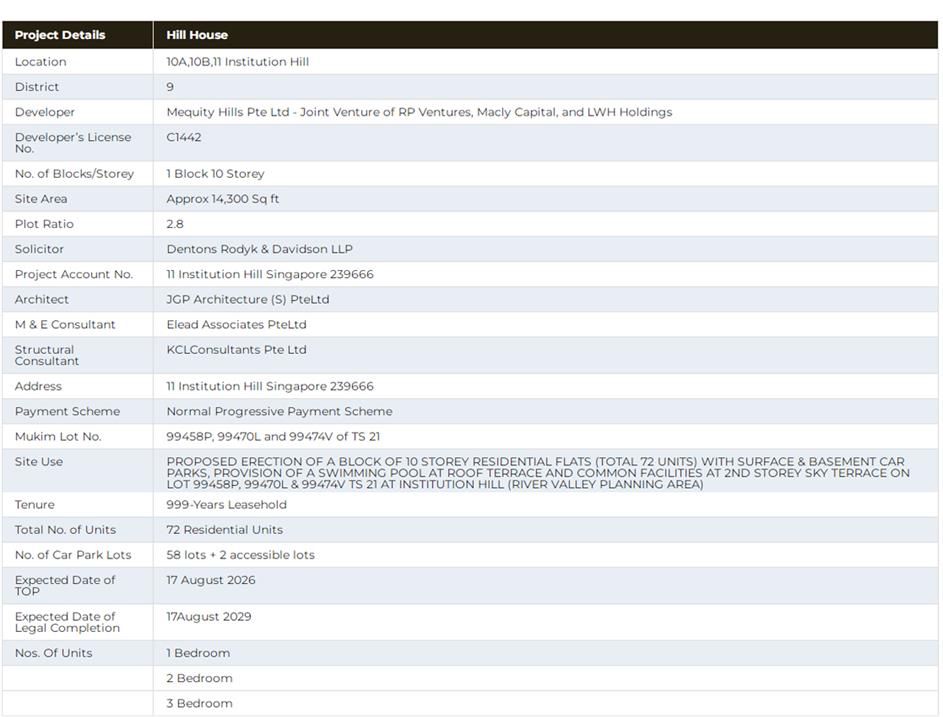The image size is (943, 717).
Task: Click architect 'JGP Architecture (S) PteLtd'
Action: tap(247, 299)
